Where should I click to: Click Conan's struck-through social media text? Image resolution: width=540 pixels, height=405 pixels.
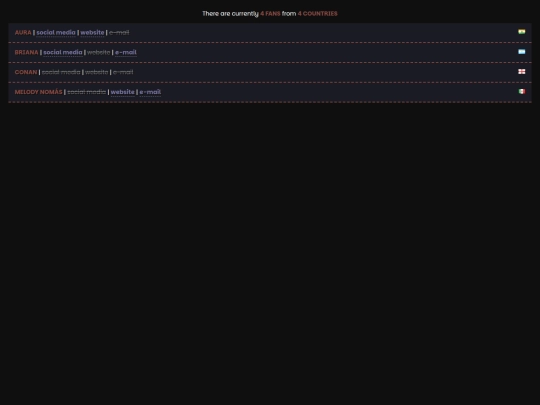pyautogui.click(x=61, y=72)
